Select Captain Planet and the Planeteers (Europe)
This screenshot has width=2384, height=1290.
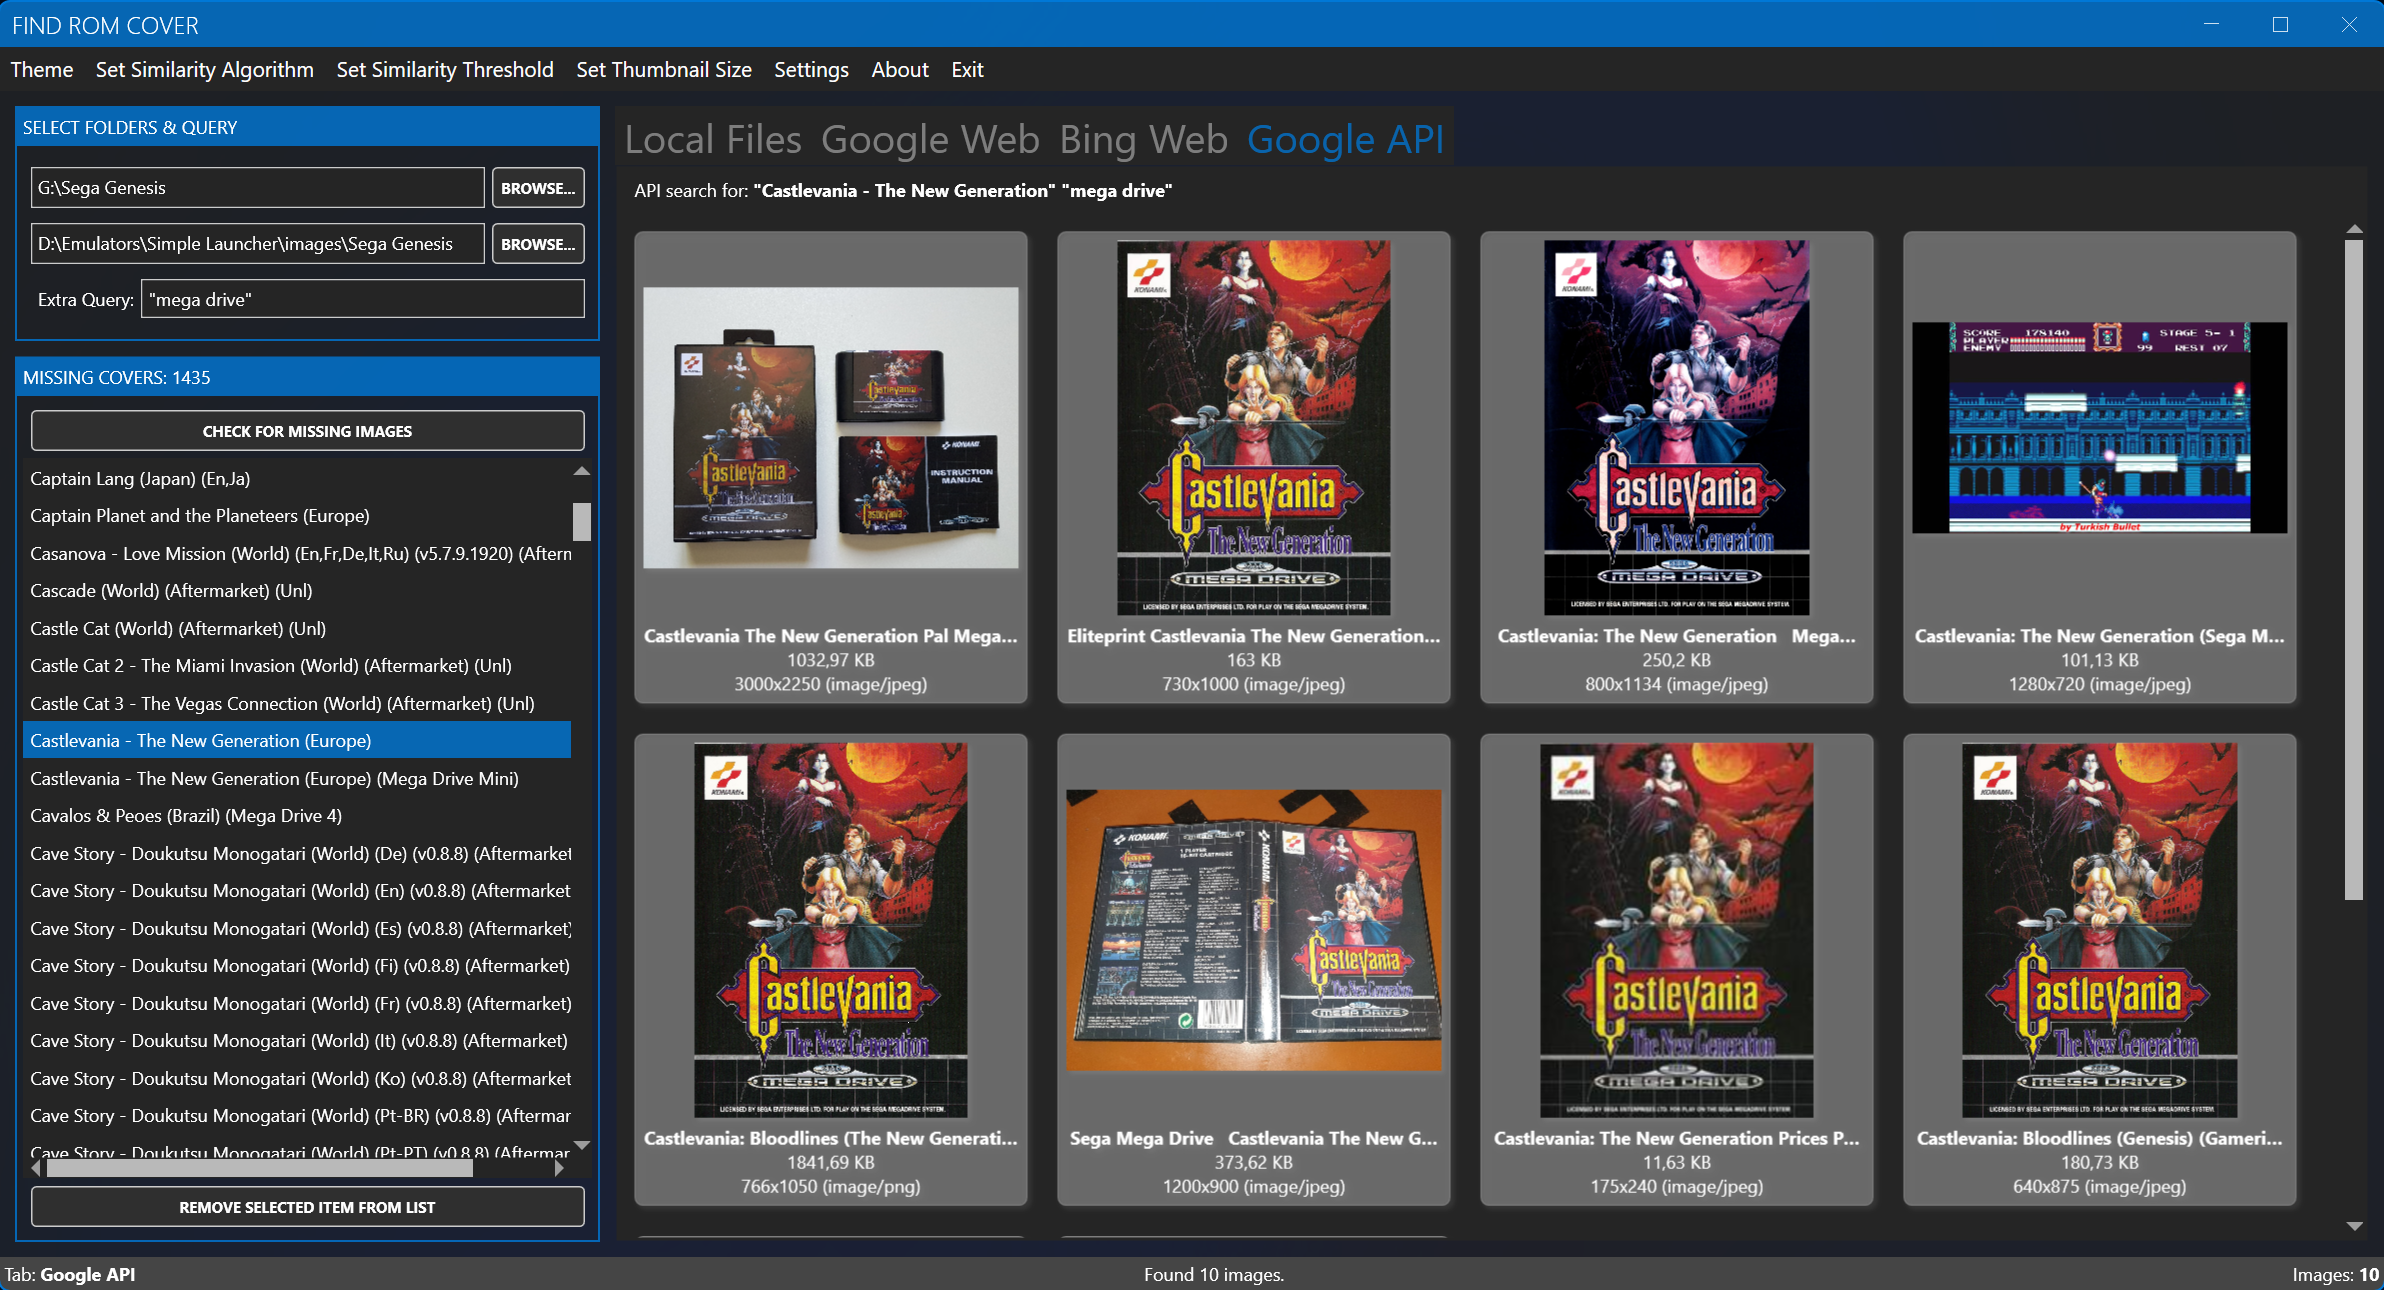[297, 516]
